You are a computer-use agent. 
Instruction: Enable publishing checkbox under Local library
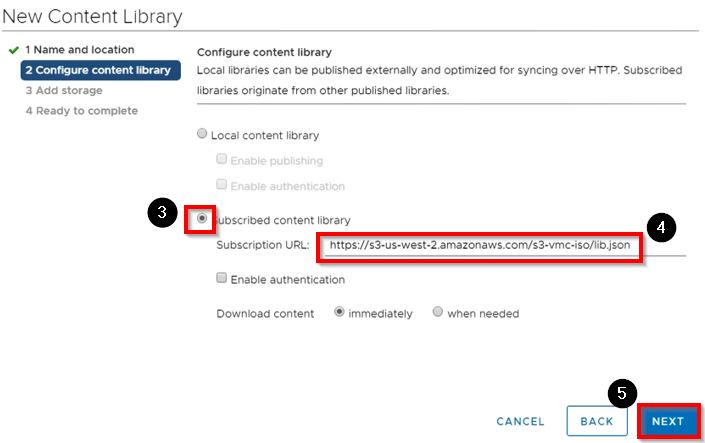[222, 160]
